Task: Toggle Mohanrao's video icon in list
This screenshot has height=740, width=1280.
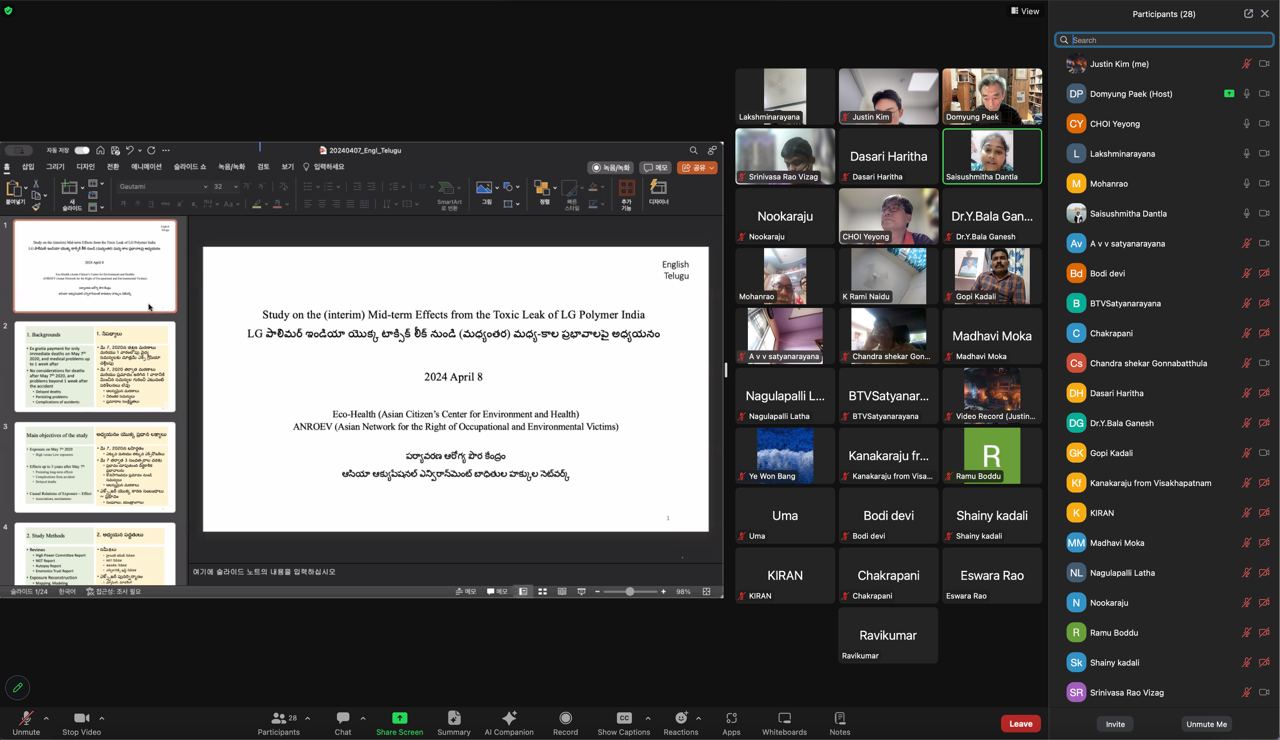Action: coord(1264,184)
